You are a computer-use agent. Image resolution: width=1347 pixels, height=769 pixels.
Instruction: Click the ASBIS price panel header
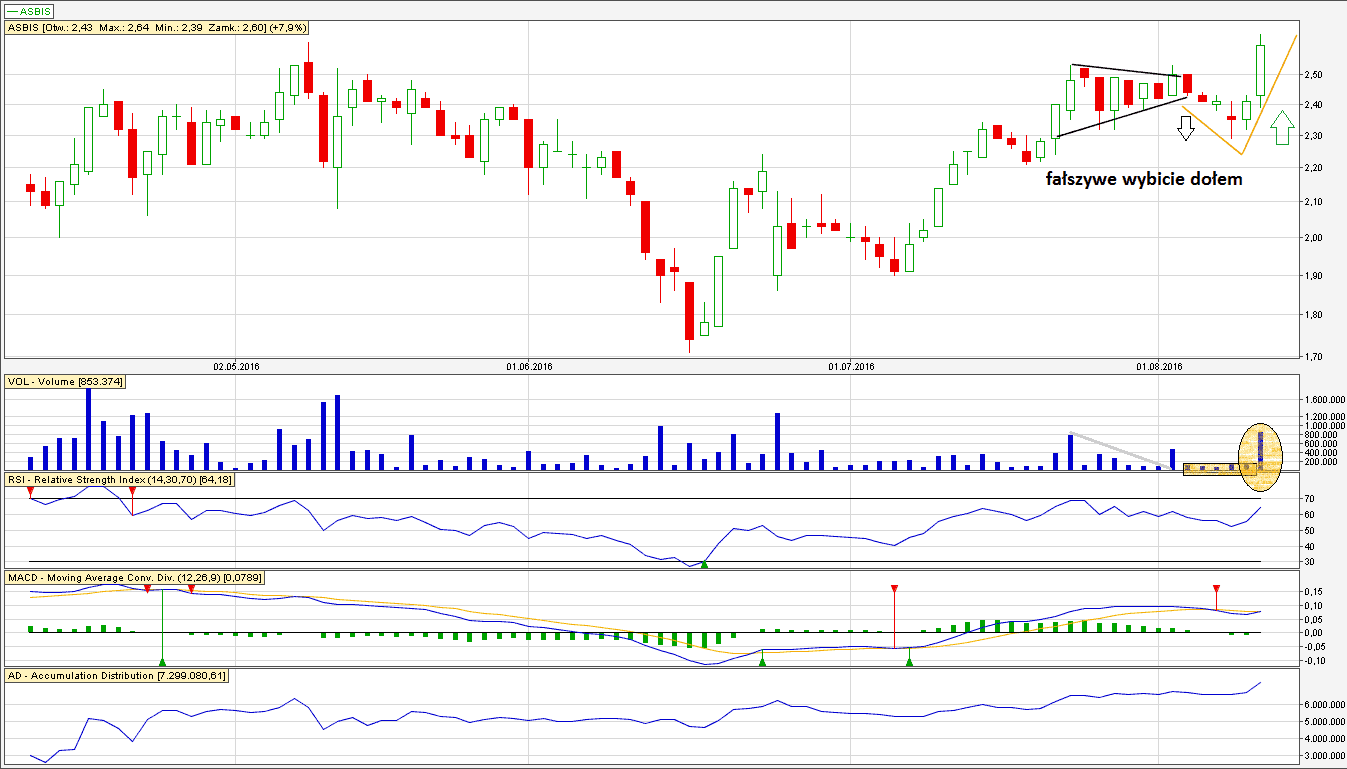(137, 29)
